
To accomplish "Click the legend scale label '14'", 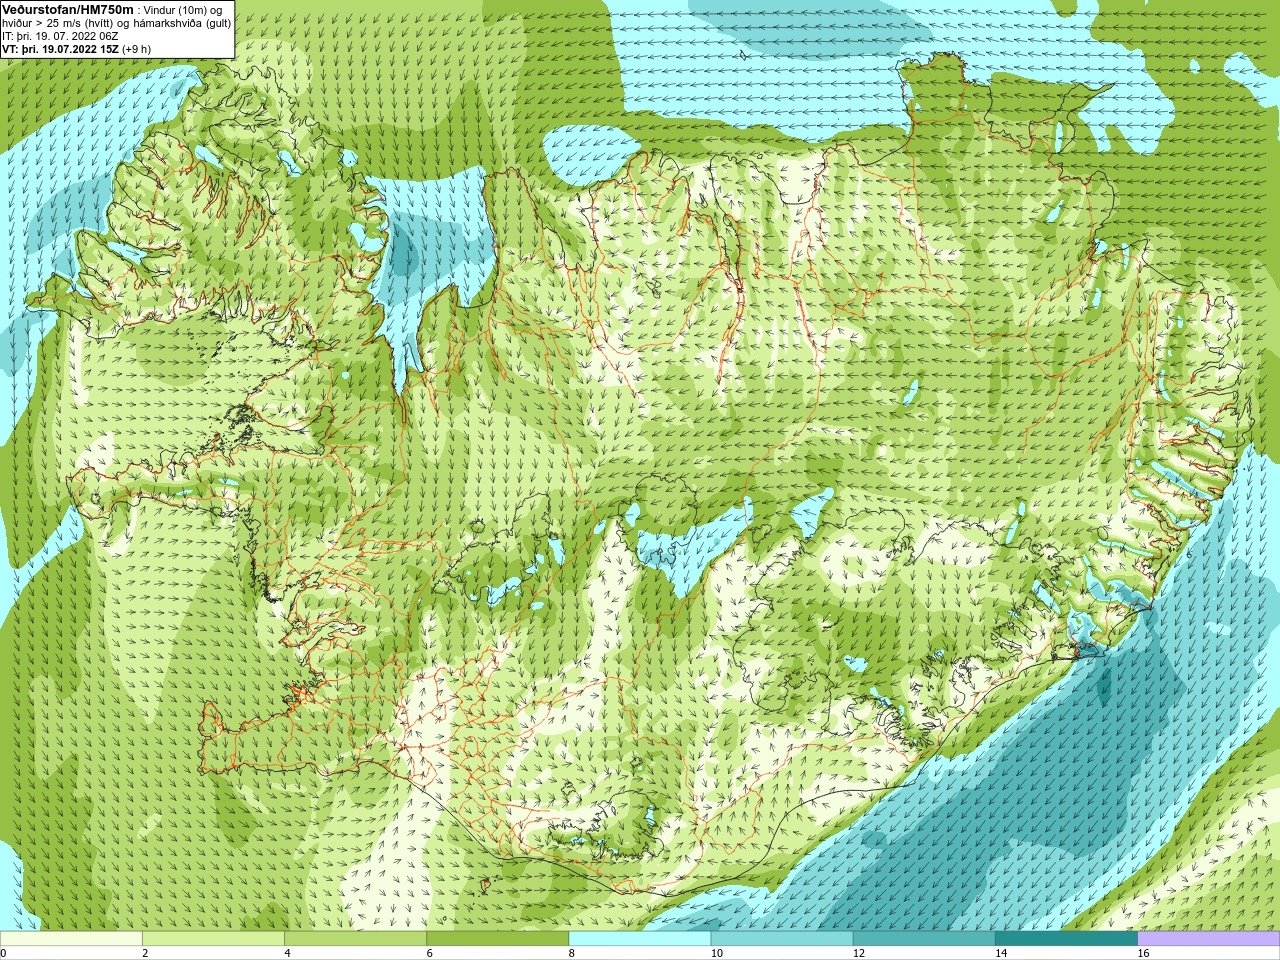I will [x=1000, y=953].
